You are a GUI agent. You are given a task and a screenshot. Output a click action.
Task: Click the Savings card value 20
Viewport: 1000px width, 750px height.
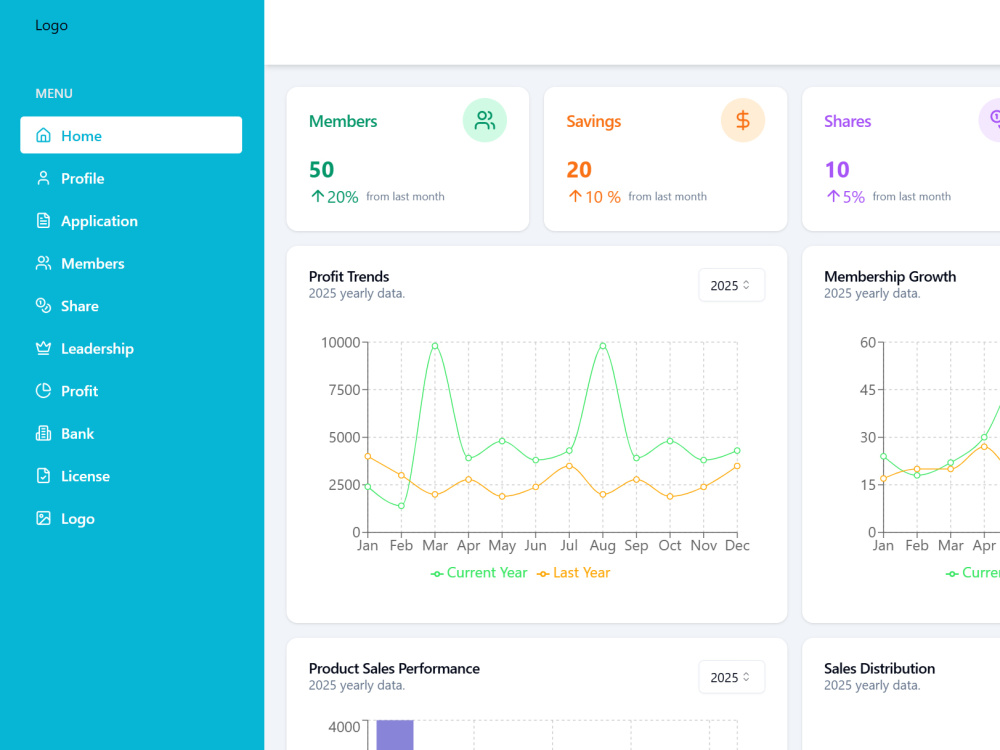click(579, 170)
